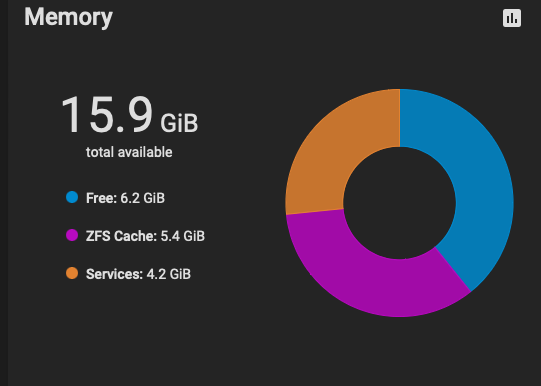Viewport: 541px width, 386px height.
Task: Select the ZFS Cache: 5.4 GiB label
Action: point(145,236)
